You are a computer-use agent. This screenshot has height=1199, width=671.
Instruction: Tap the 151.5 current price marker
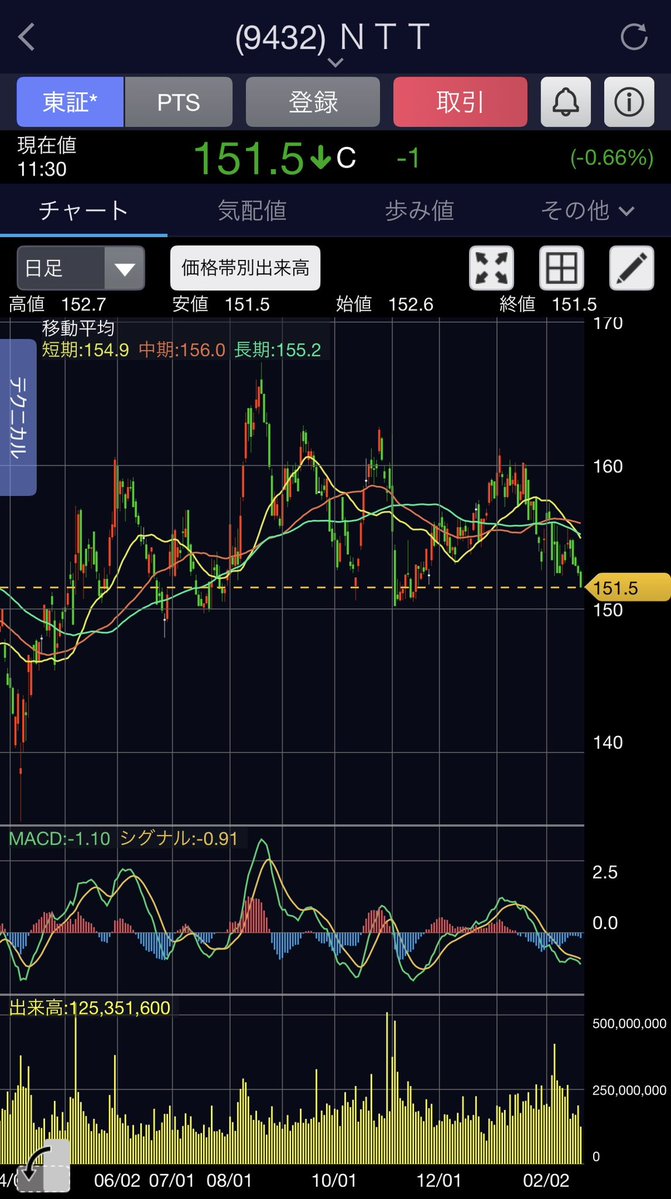625,588
